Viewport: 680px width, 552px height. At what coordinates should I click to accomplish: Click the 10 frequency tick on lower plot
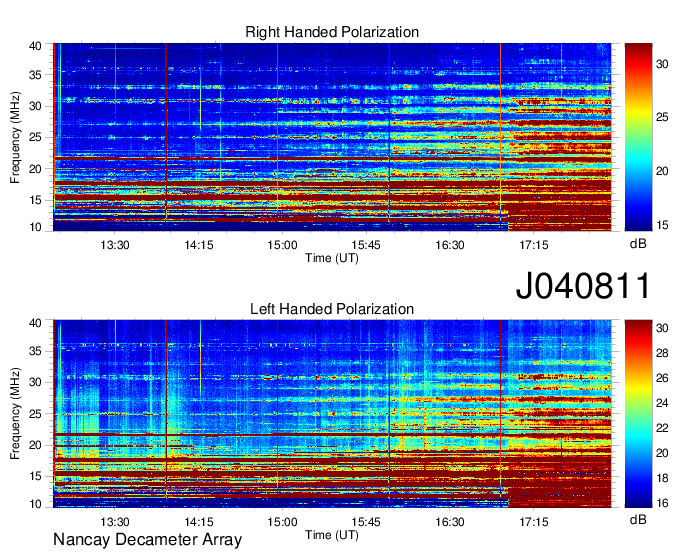pos(36,504)
